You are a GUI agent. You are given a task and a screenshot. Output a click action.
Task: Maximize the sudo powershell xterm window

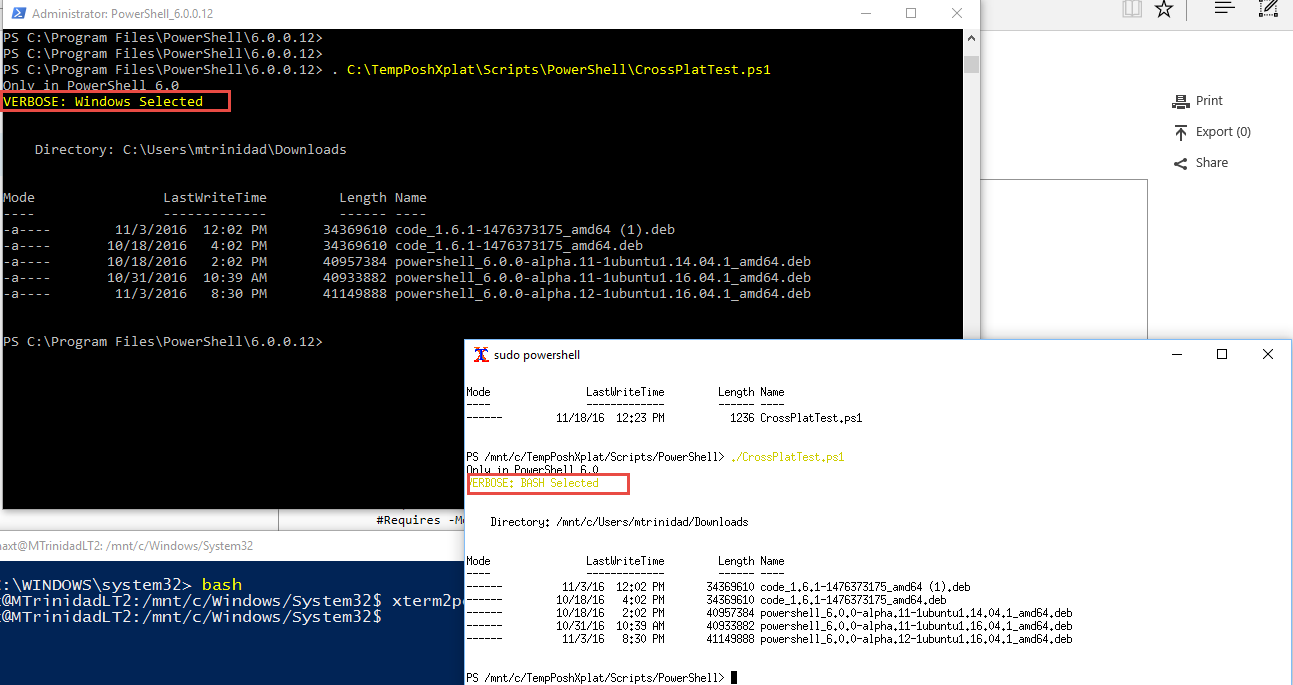click(x=1222, y=355)
